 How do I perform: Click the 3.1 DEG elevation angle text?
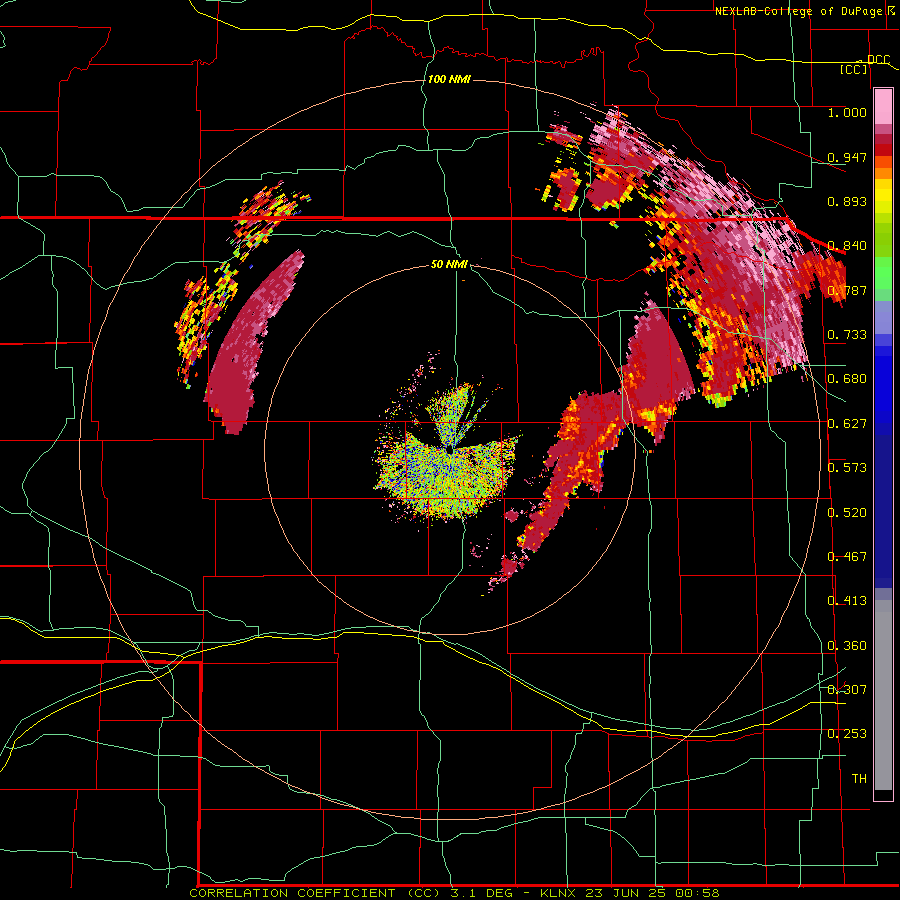point(483,893)
